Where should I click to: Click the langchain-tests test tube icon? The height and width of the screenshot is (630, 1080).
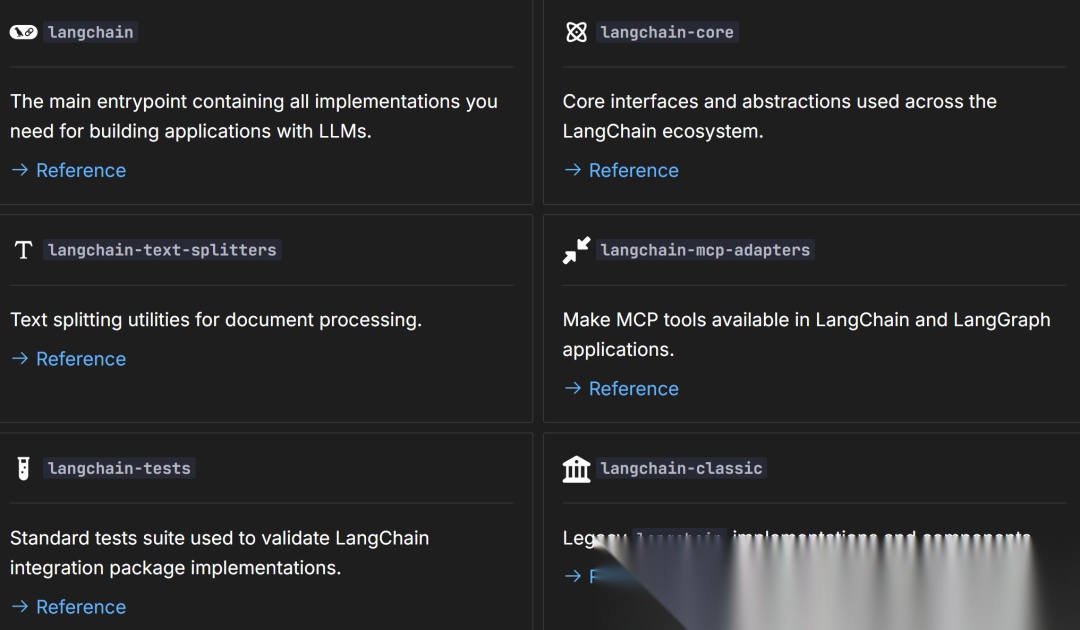pos(23,468)
